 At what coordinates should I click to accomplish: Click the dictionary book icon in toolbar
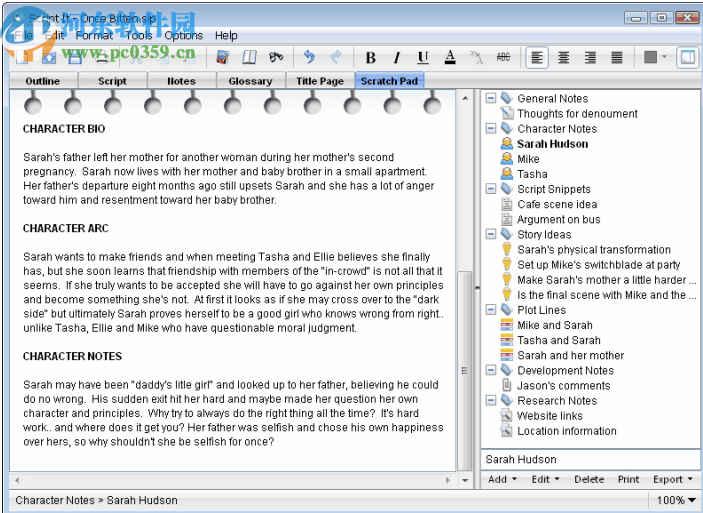[x=222, y=57]
